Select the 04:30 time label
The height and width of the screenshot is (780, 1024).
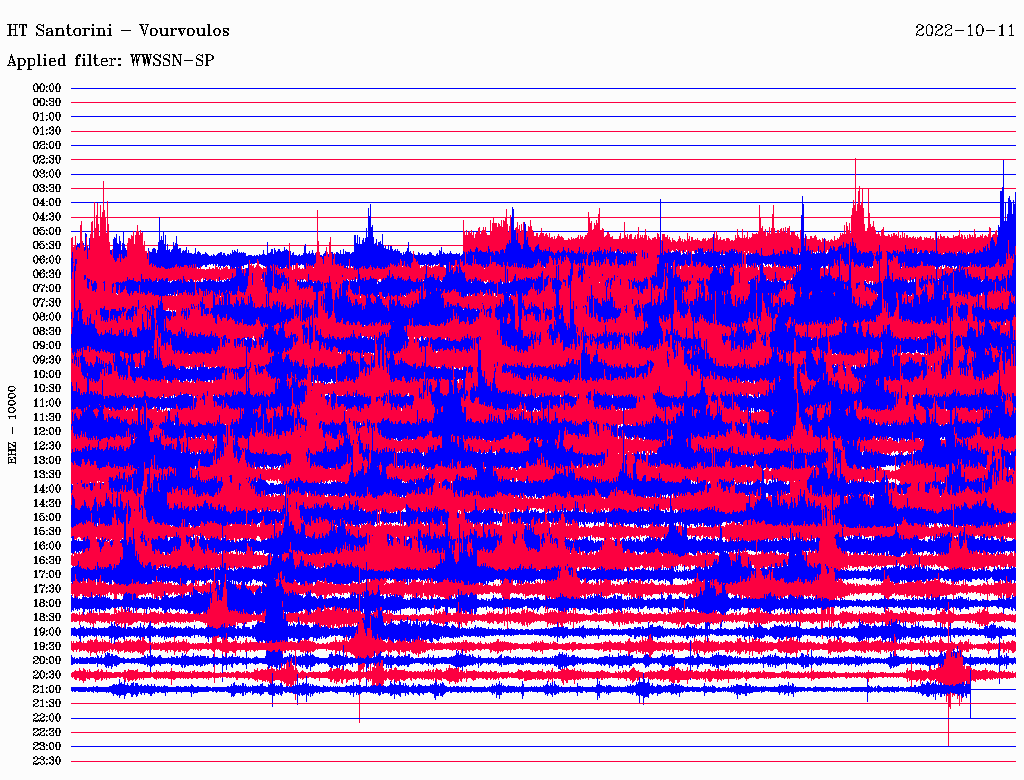[x=47, y=217]
